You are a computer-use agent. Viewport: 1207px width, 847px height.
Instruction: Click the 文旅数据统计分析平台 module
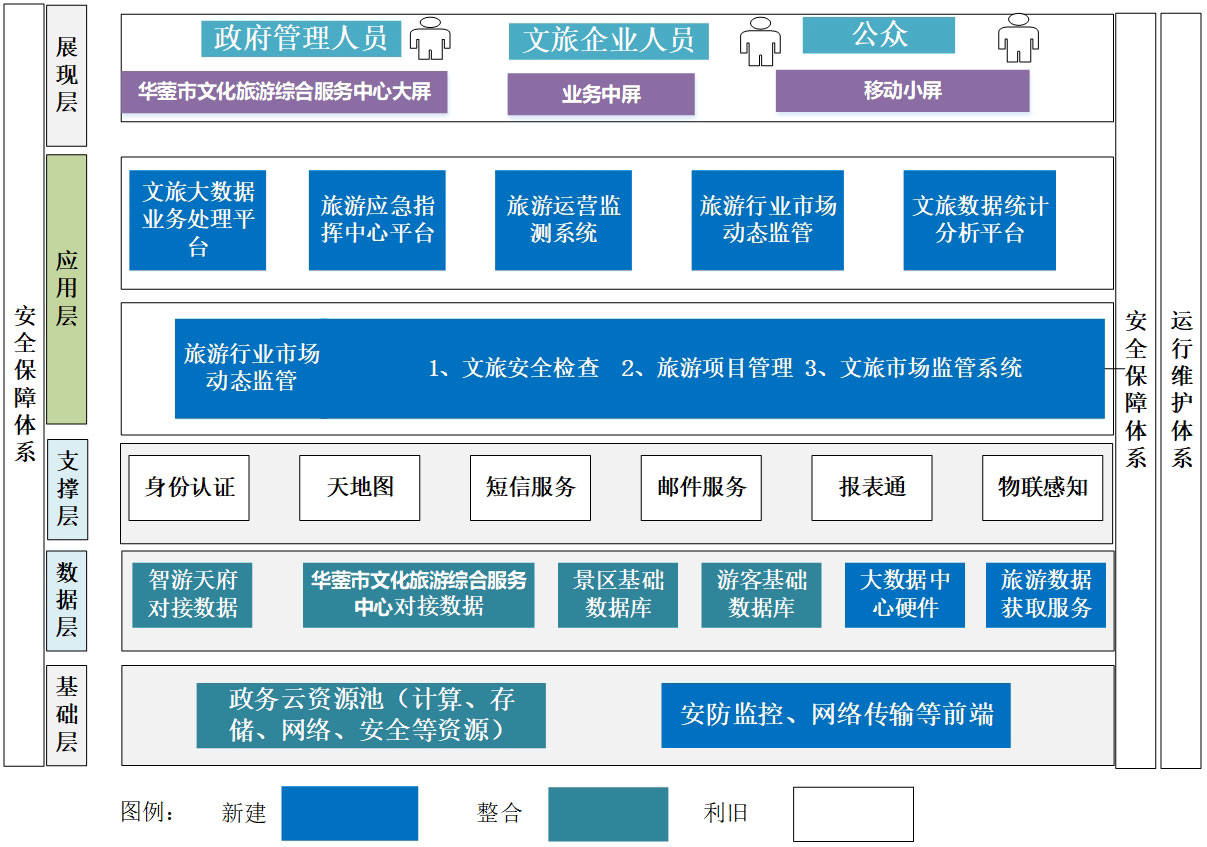click(x=979, y=219)
